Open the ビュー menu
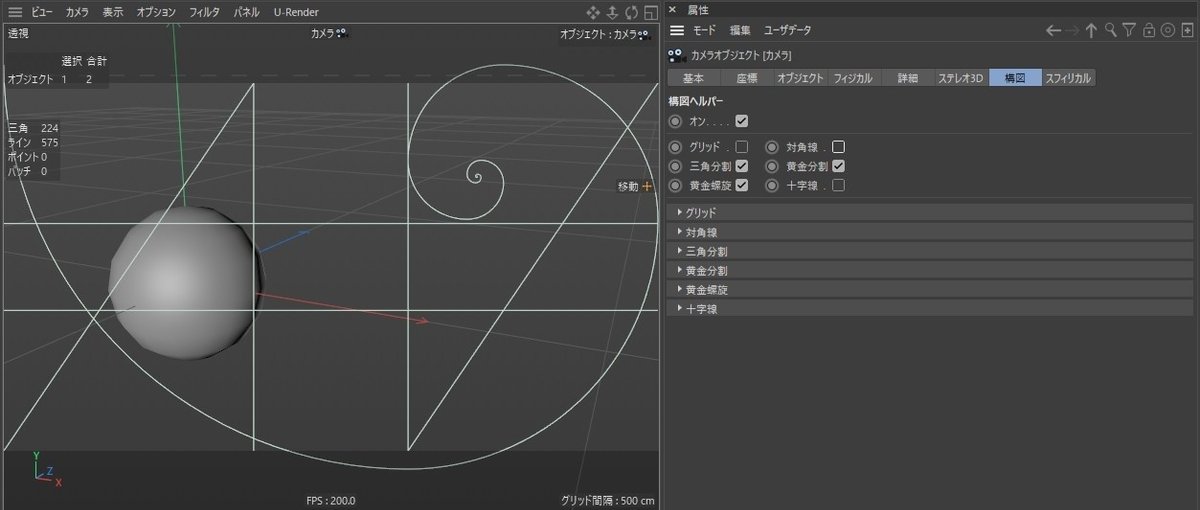This screenshot has width=1200, height=510. tap(42, 12)
